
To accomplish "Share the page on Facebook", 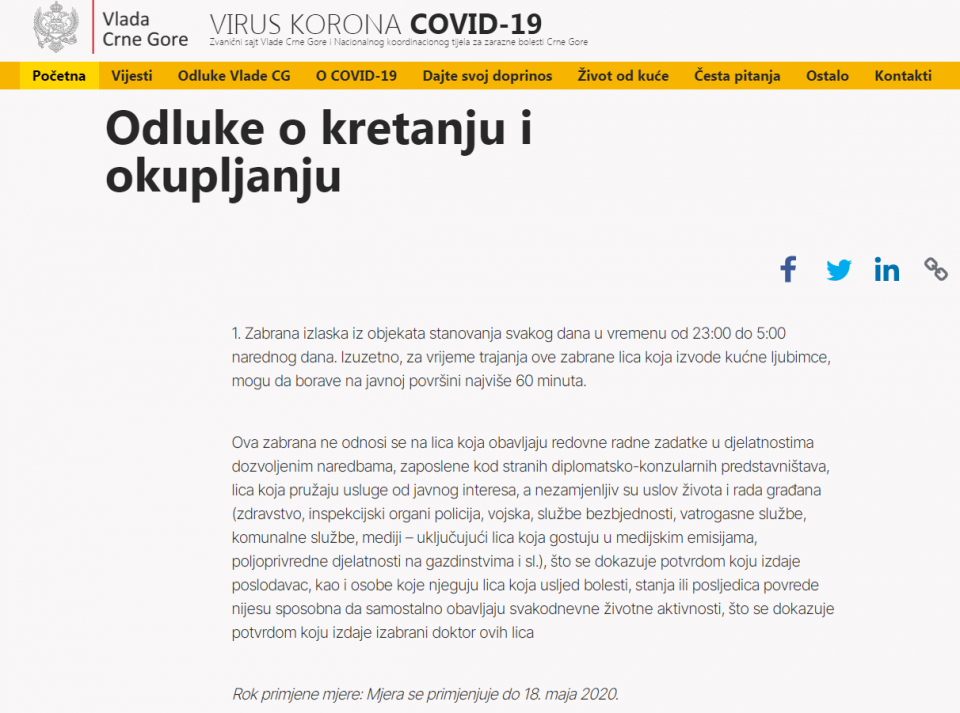I will (x=788, y=269).
